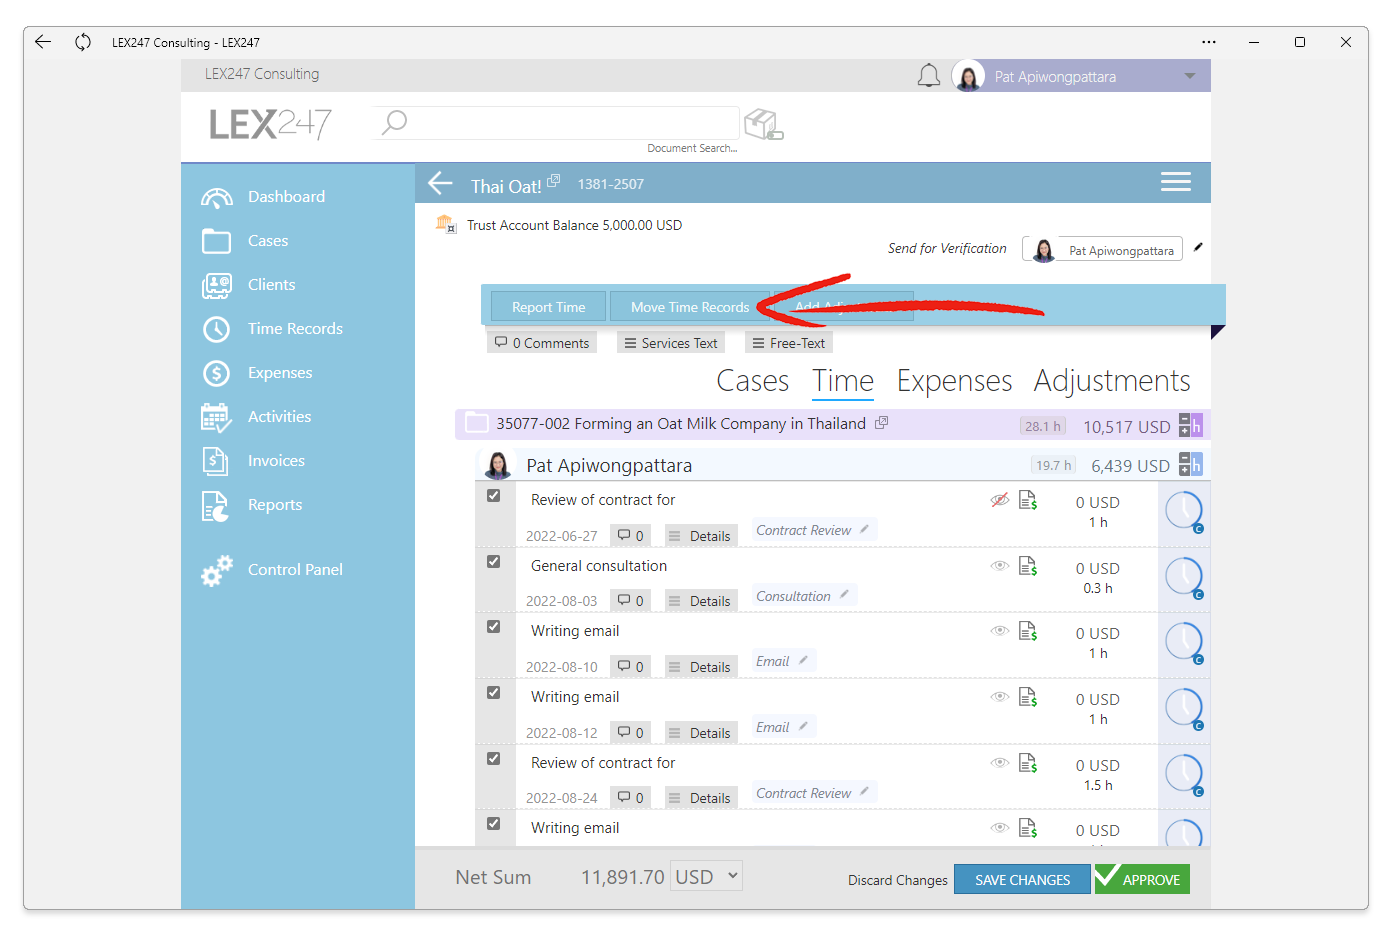This screenshot has width=1391, height=935.
Task: Uncheck the 2022-08-10 Writing email checkbox
Action: coord(493,627)
